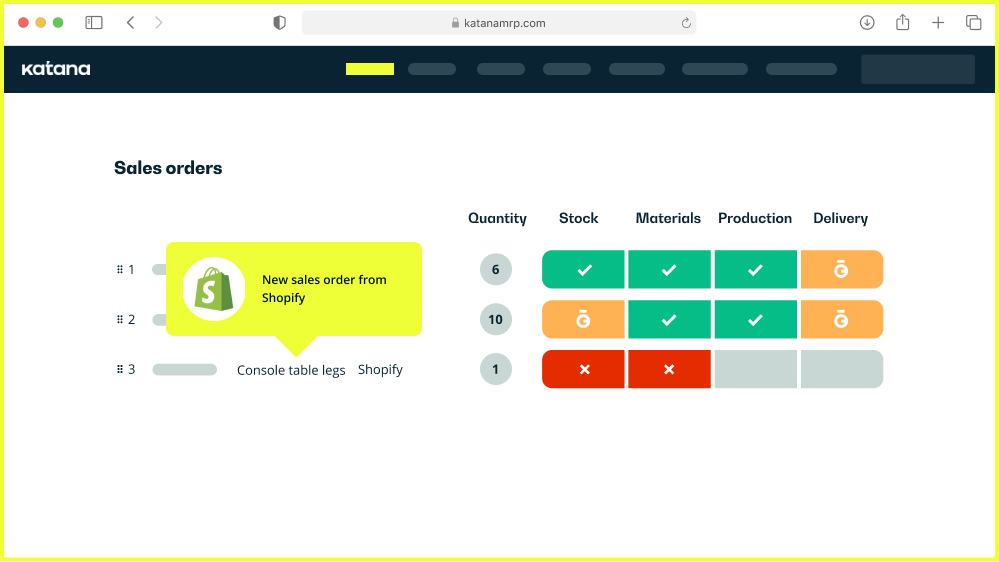Click the Materials column header
The width and height of the screenshot is (999, 562).
(668, 219)
